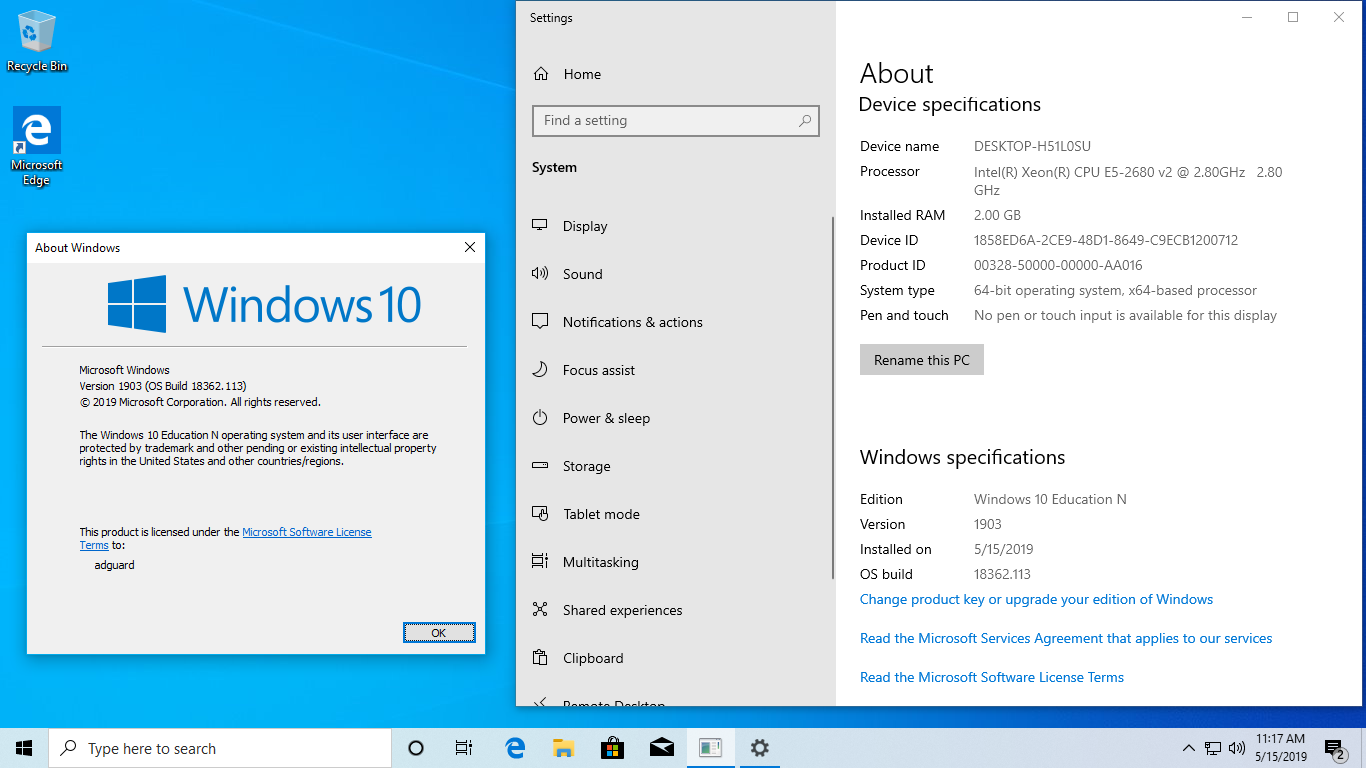Open Microsoft Store from the taskbar
The height and width of the screenshot is (768, 1366).
[613, 748]
